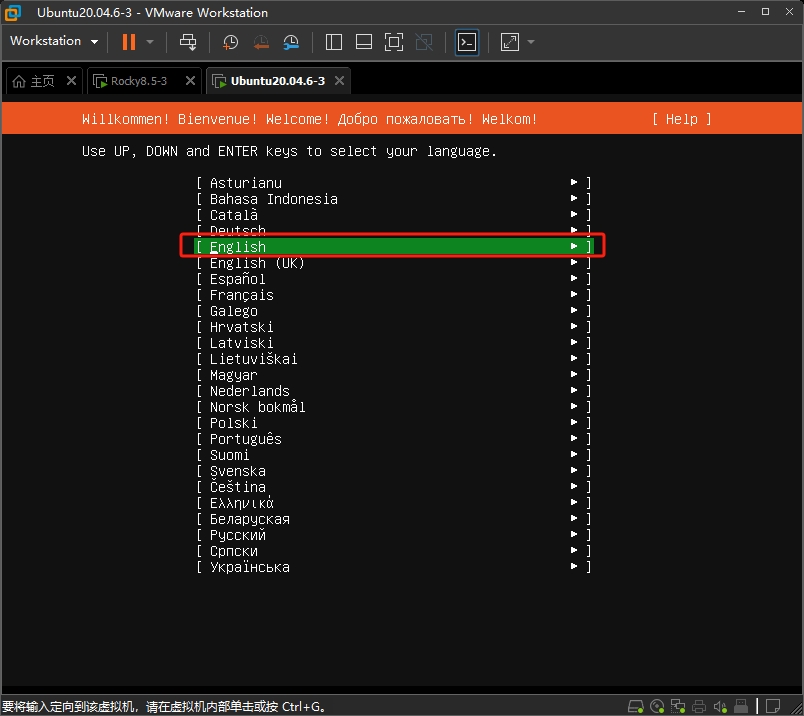Select Asturianu language

click(393, 183)
